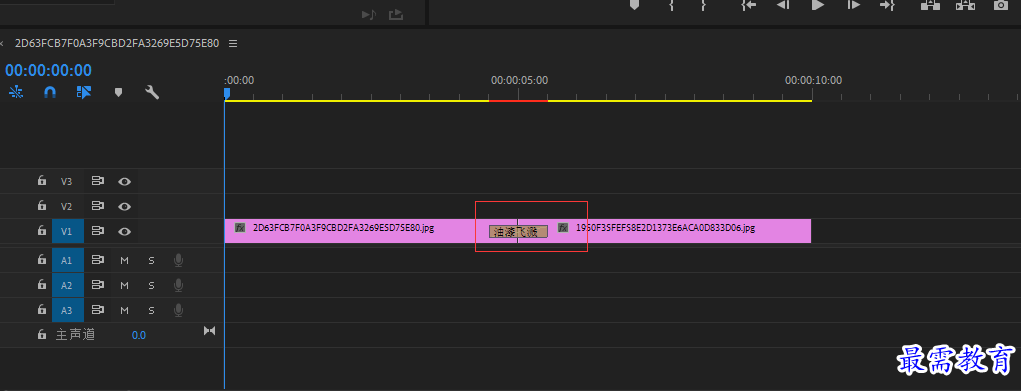Toggle sync lock for V1
The height and width of the screenshot is (391, 1021).
[x=98, y=231]
